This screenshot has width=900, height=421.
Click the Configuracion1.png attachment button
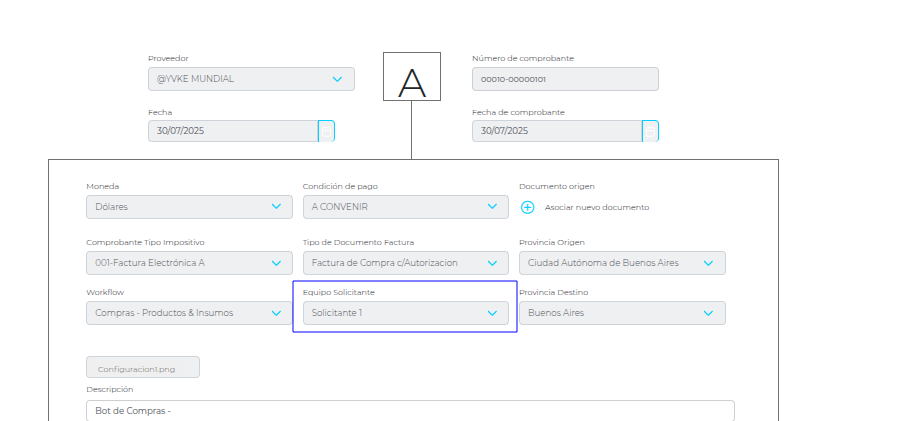pyautogui.click(x=143, y=368)
